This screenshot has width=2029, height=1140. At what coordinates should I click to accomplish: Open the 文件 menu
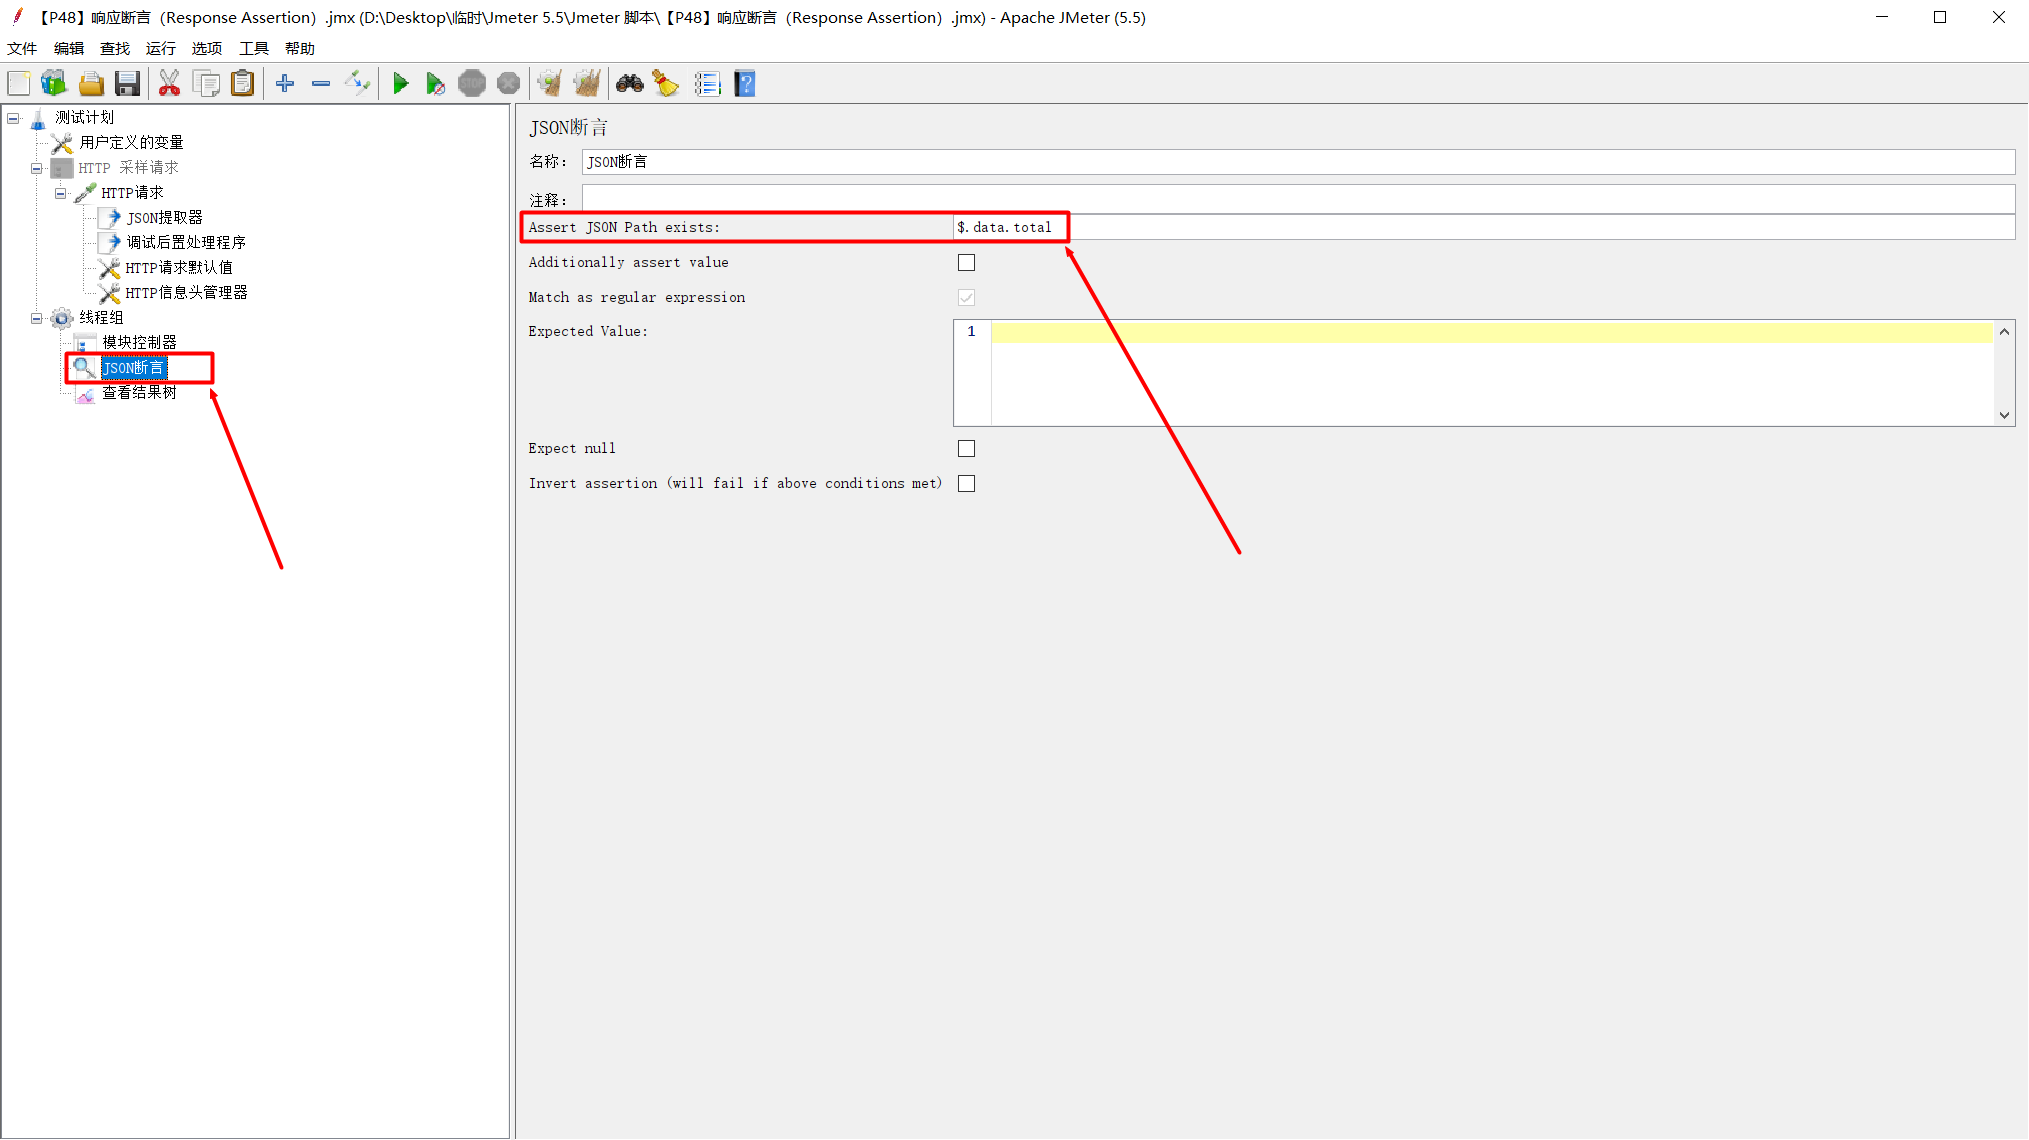[22, 48]
